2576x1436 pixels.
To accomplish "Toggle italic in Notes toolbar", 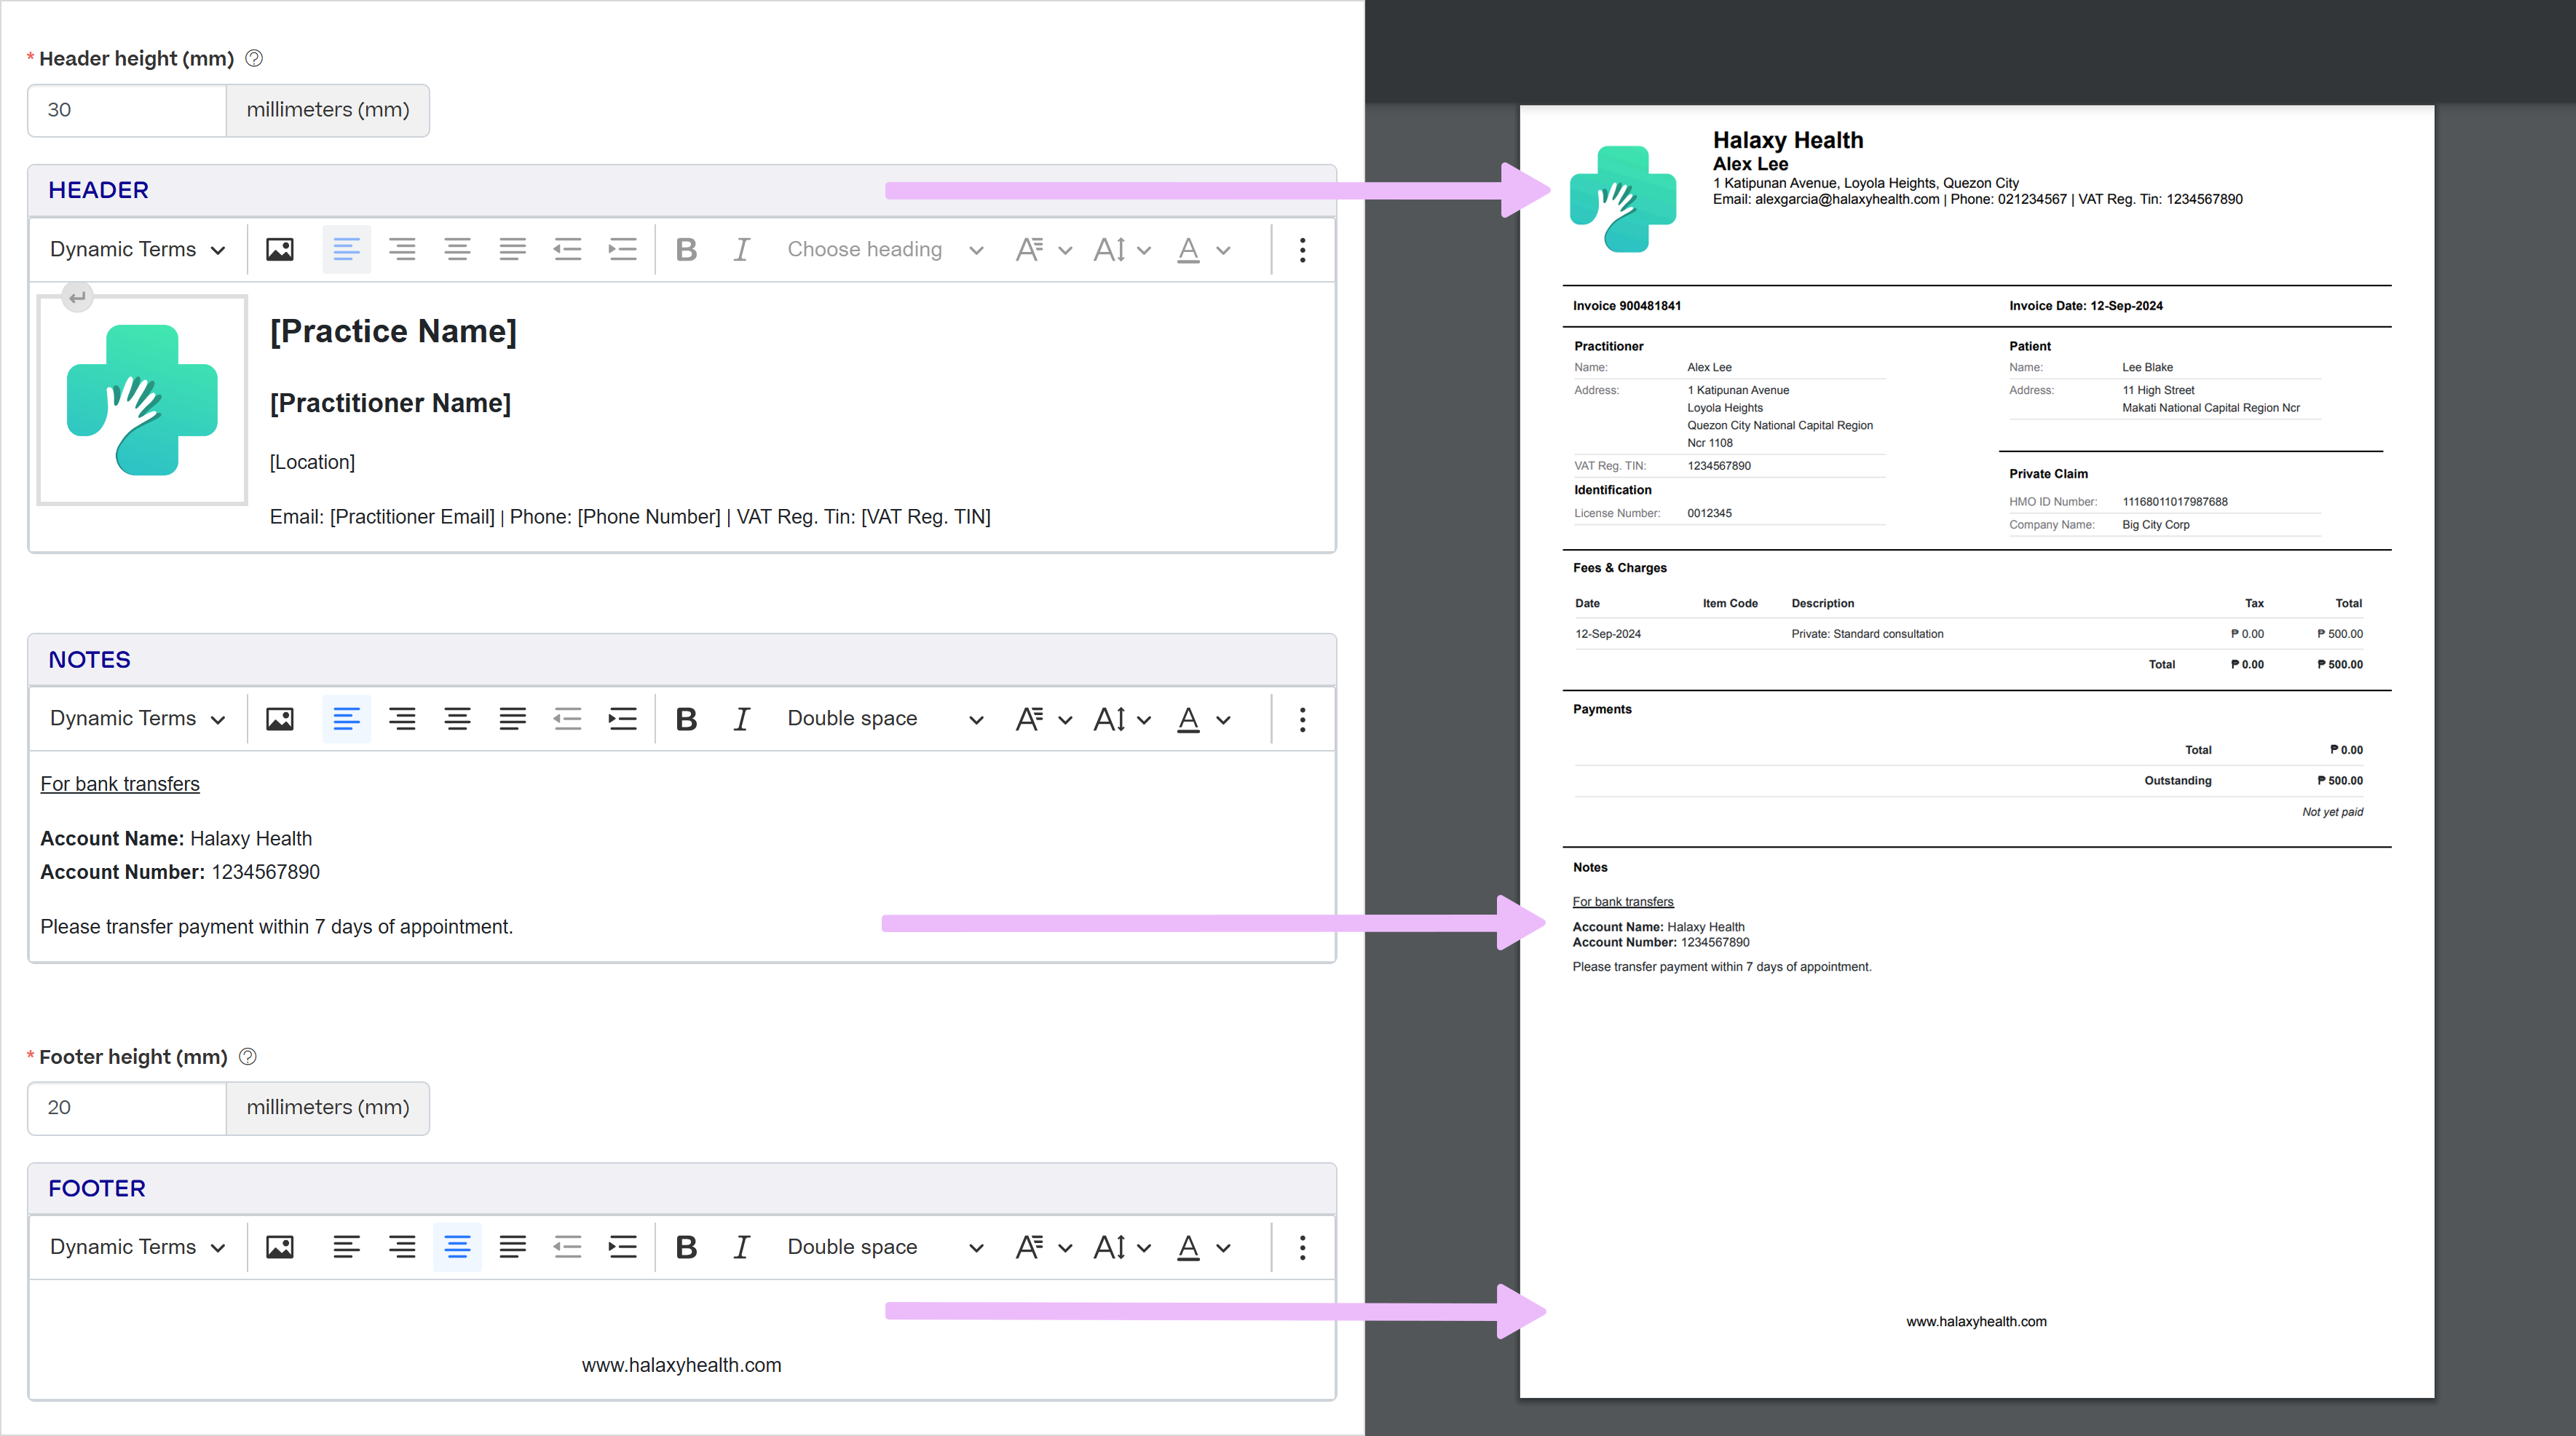I will pyautogui.click(x=741, y=719).
